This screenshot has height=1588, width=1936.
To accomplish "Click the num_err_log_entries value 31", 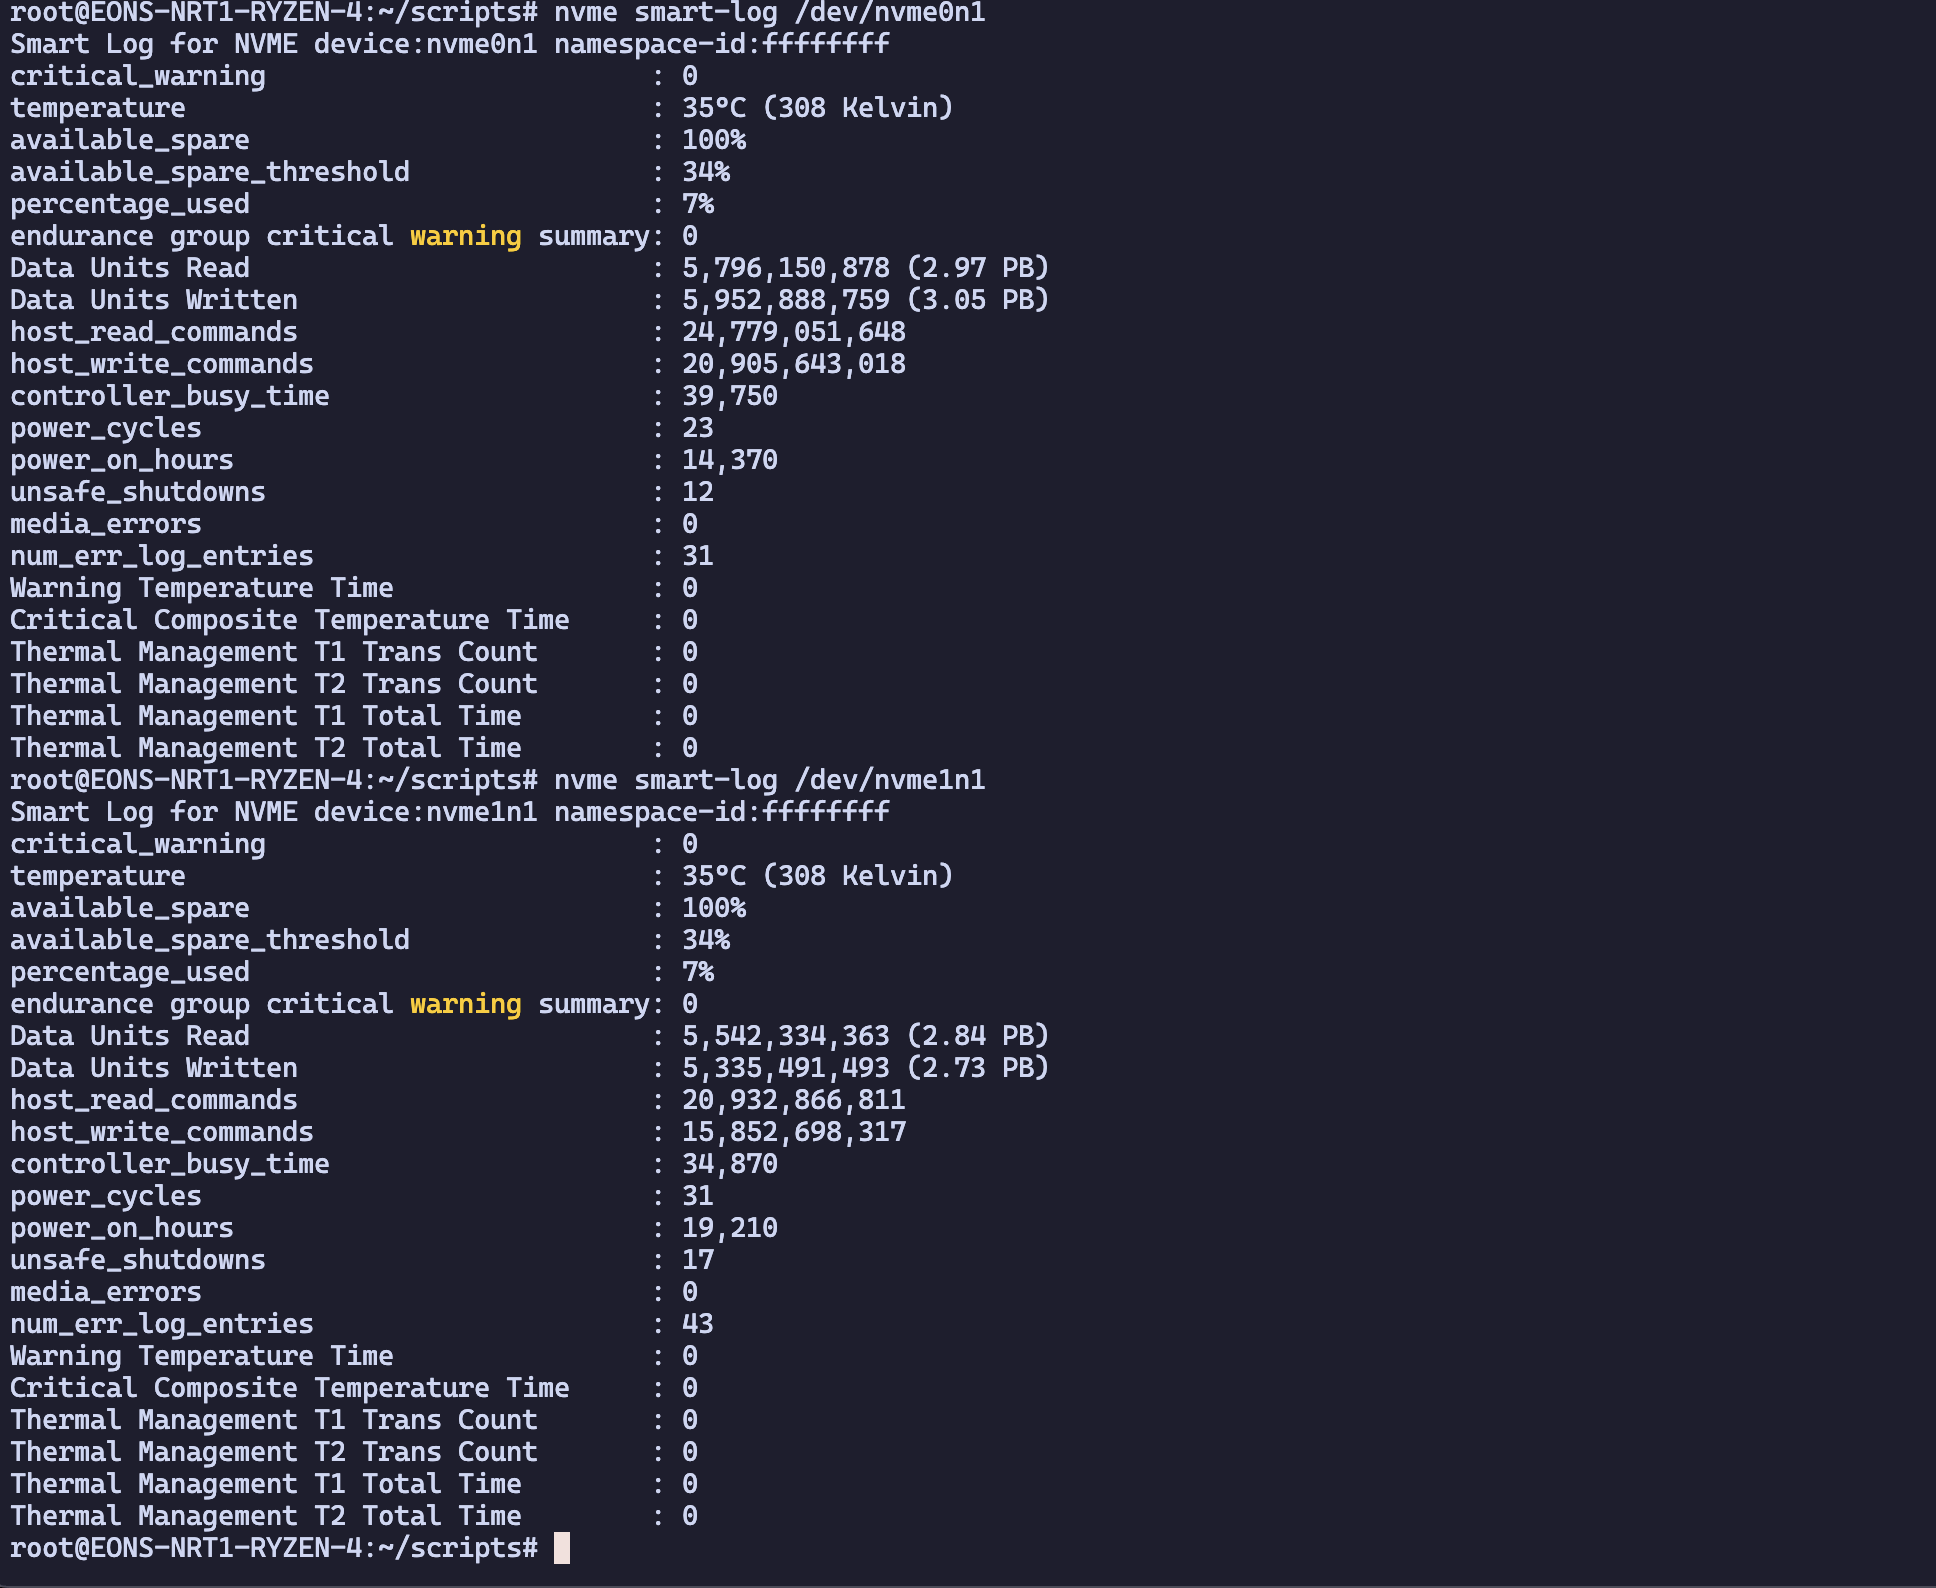I will click(698, 556).
